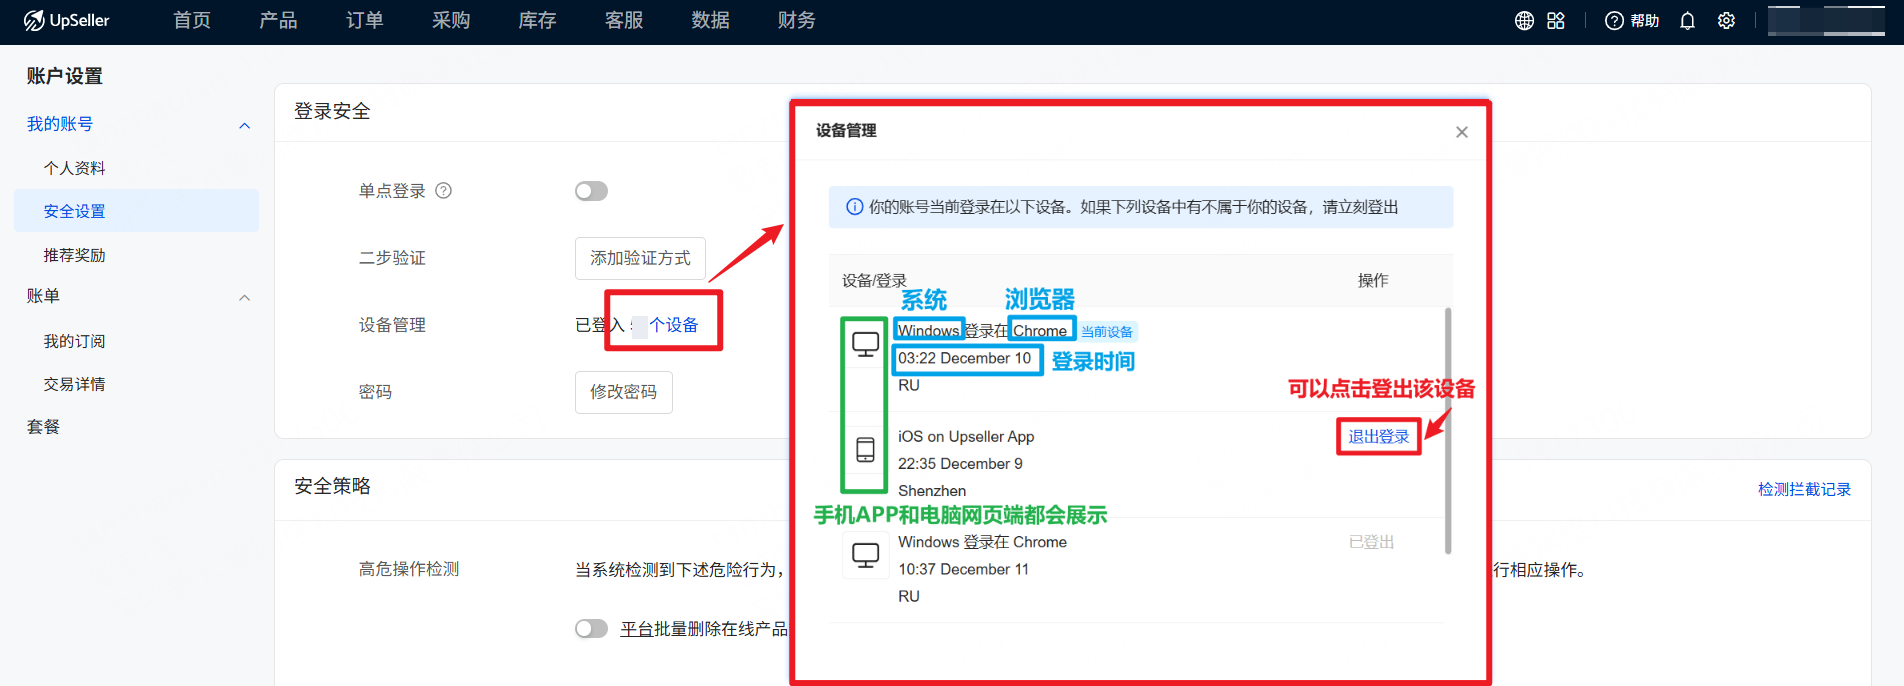Enable the single sign-on toggle

pos(591,191)
